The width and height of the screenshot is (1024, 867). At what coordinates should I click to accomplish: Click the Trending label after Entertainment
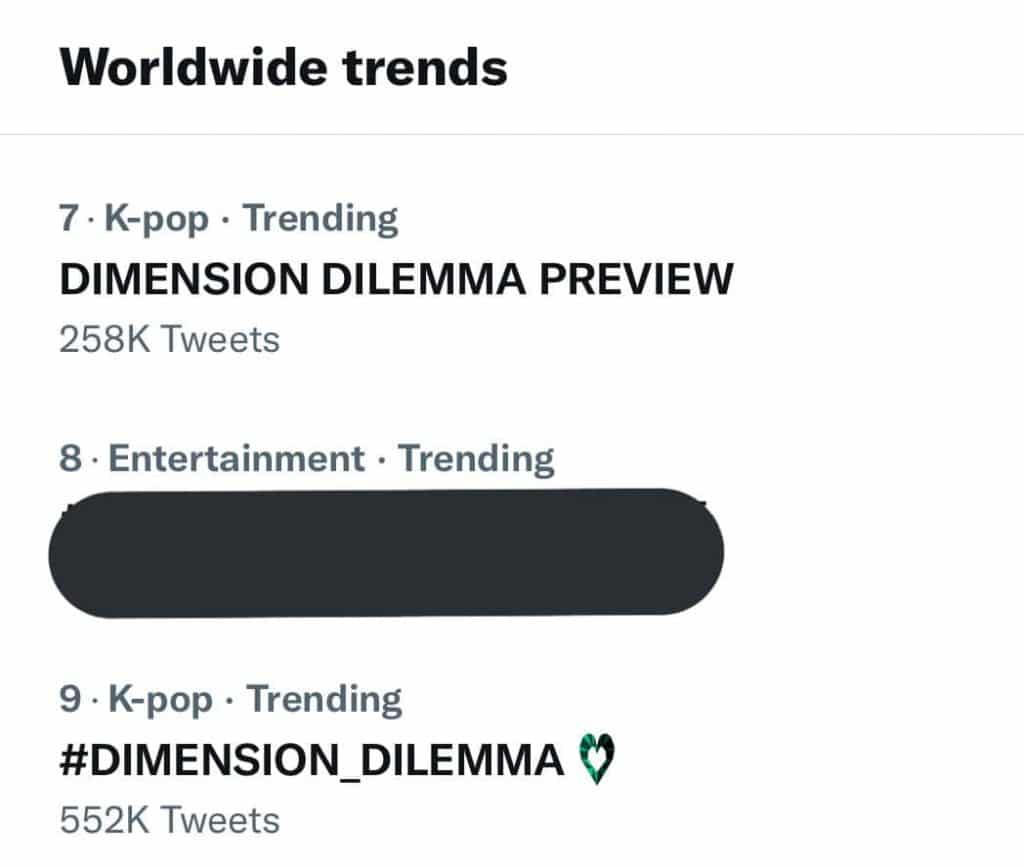[476, 459]
